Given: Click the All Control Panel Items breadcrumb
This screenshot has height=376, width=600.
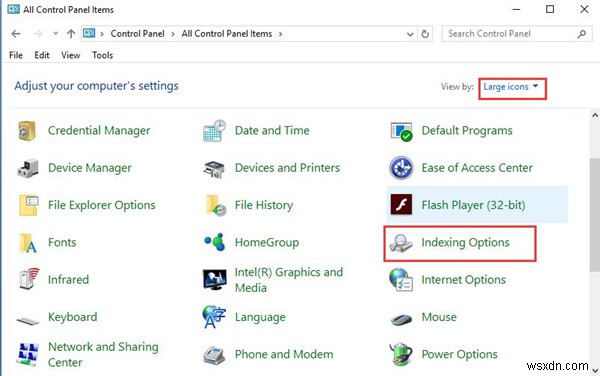Looking at the screenshot, I should click(x=227, y=34).
